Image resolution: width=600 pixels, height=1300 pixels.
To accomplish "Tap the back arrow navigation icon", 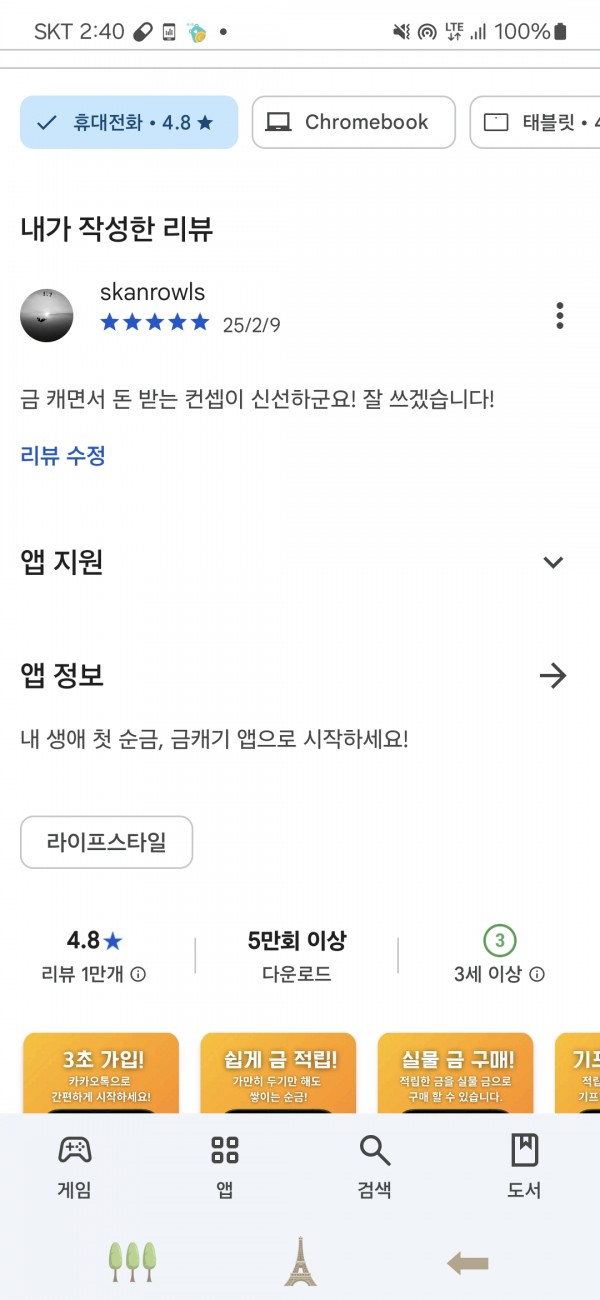I will pyautogui.click(x=467, y=1264).
